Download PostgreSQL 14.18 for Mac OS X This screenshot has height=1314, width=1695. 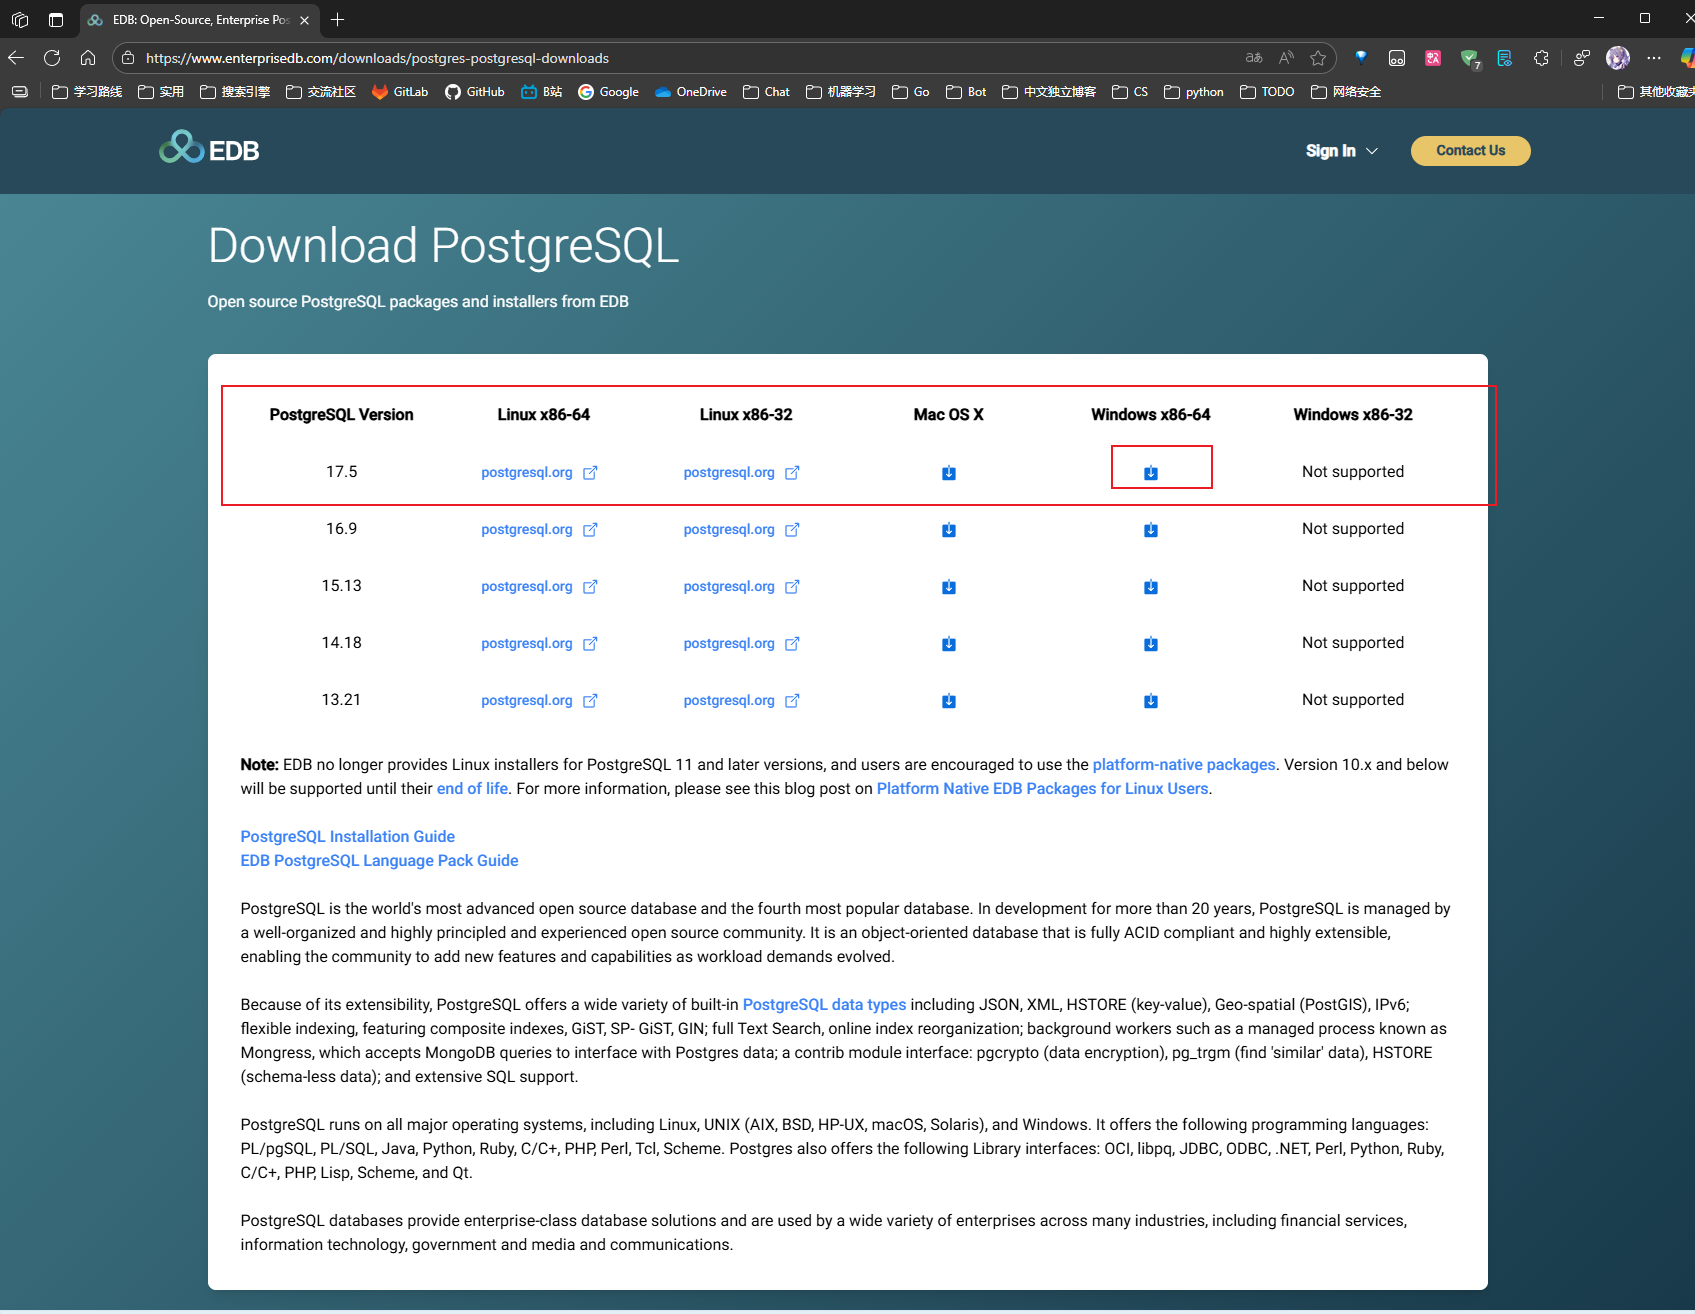(949, 644)
